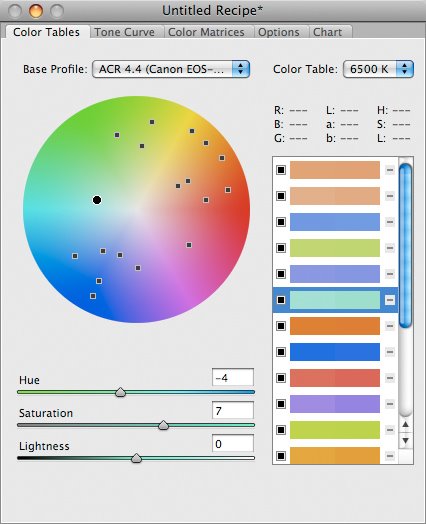Image resolution: width=426 pixels, height=524 pixels.
Task: Click scrollbar down arrow in color list
Action: tap(406, 440)
